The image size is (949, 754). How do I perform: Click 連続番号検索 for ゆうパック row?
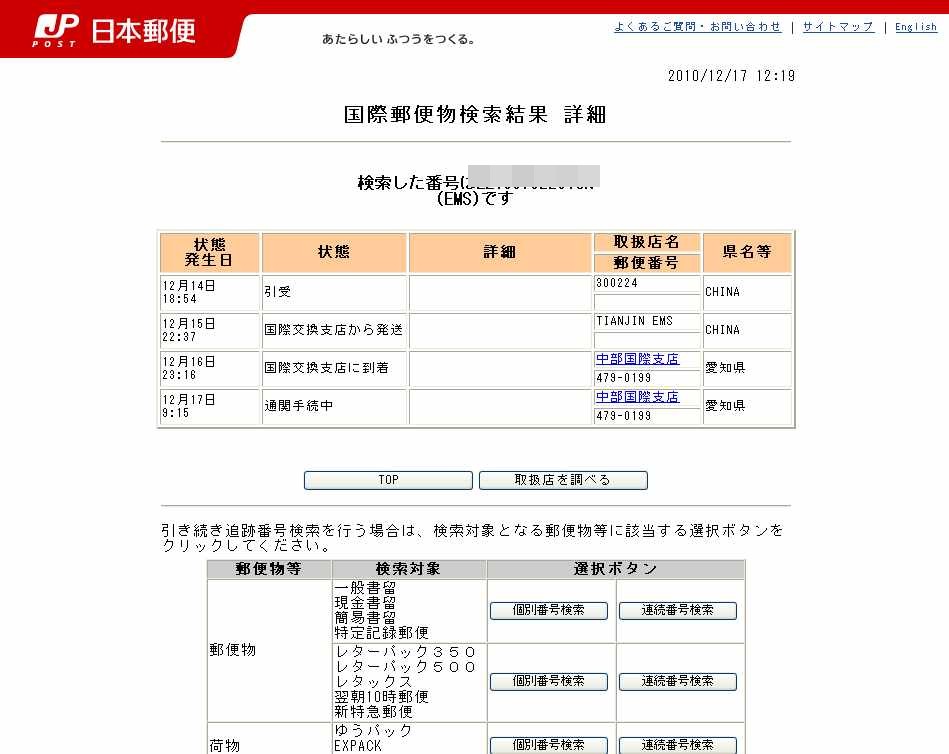(677, 744)
